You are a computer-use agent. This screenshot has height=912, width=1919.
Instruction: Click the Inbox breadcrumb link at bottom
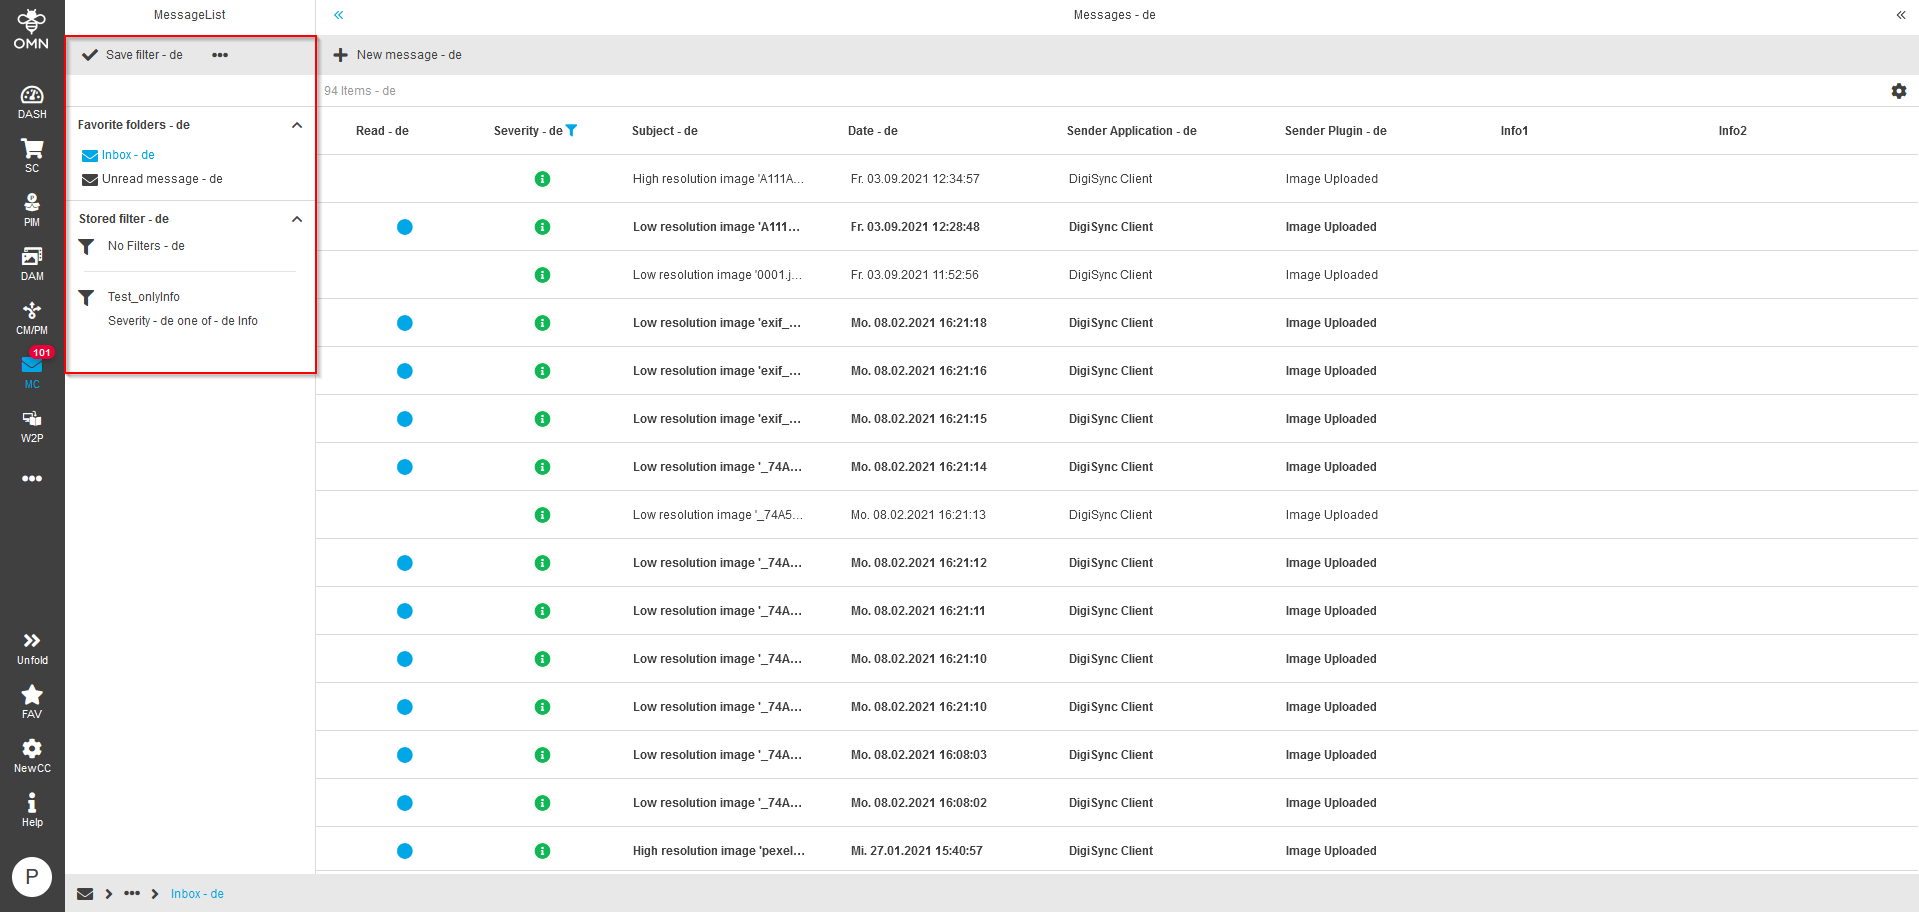click(197, 894)
